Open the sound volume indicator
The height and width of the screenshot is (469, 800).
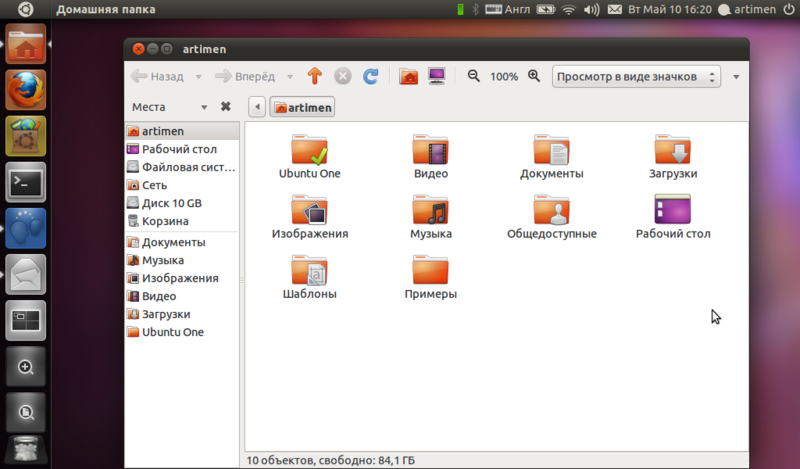591,9
